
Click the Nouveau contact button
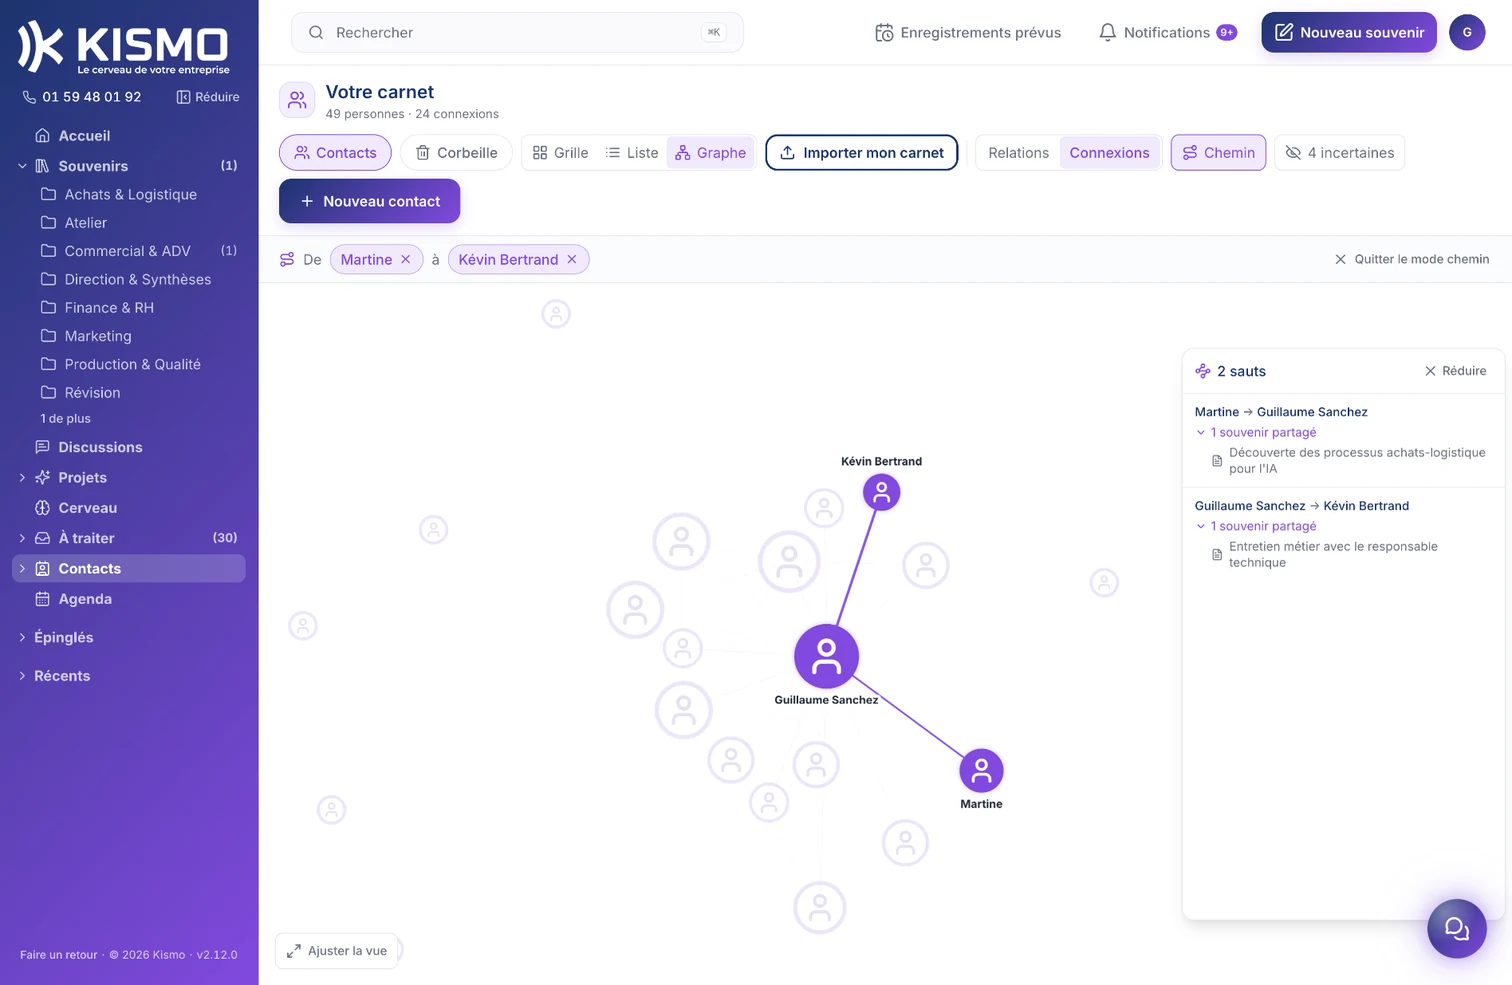click(369, 201)
